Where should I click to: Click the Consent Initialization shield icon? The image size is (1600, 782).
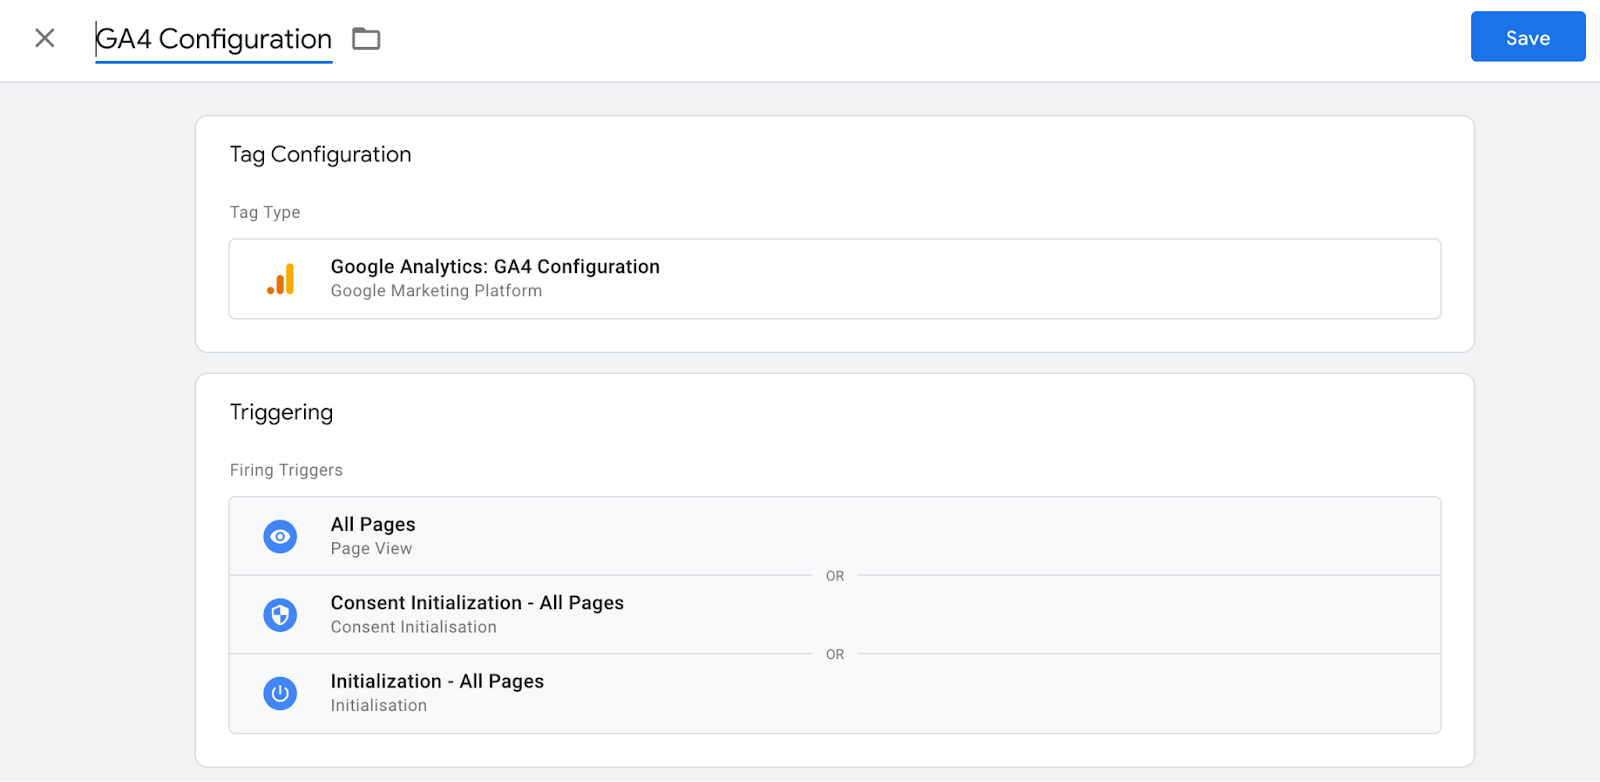280,615
